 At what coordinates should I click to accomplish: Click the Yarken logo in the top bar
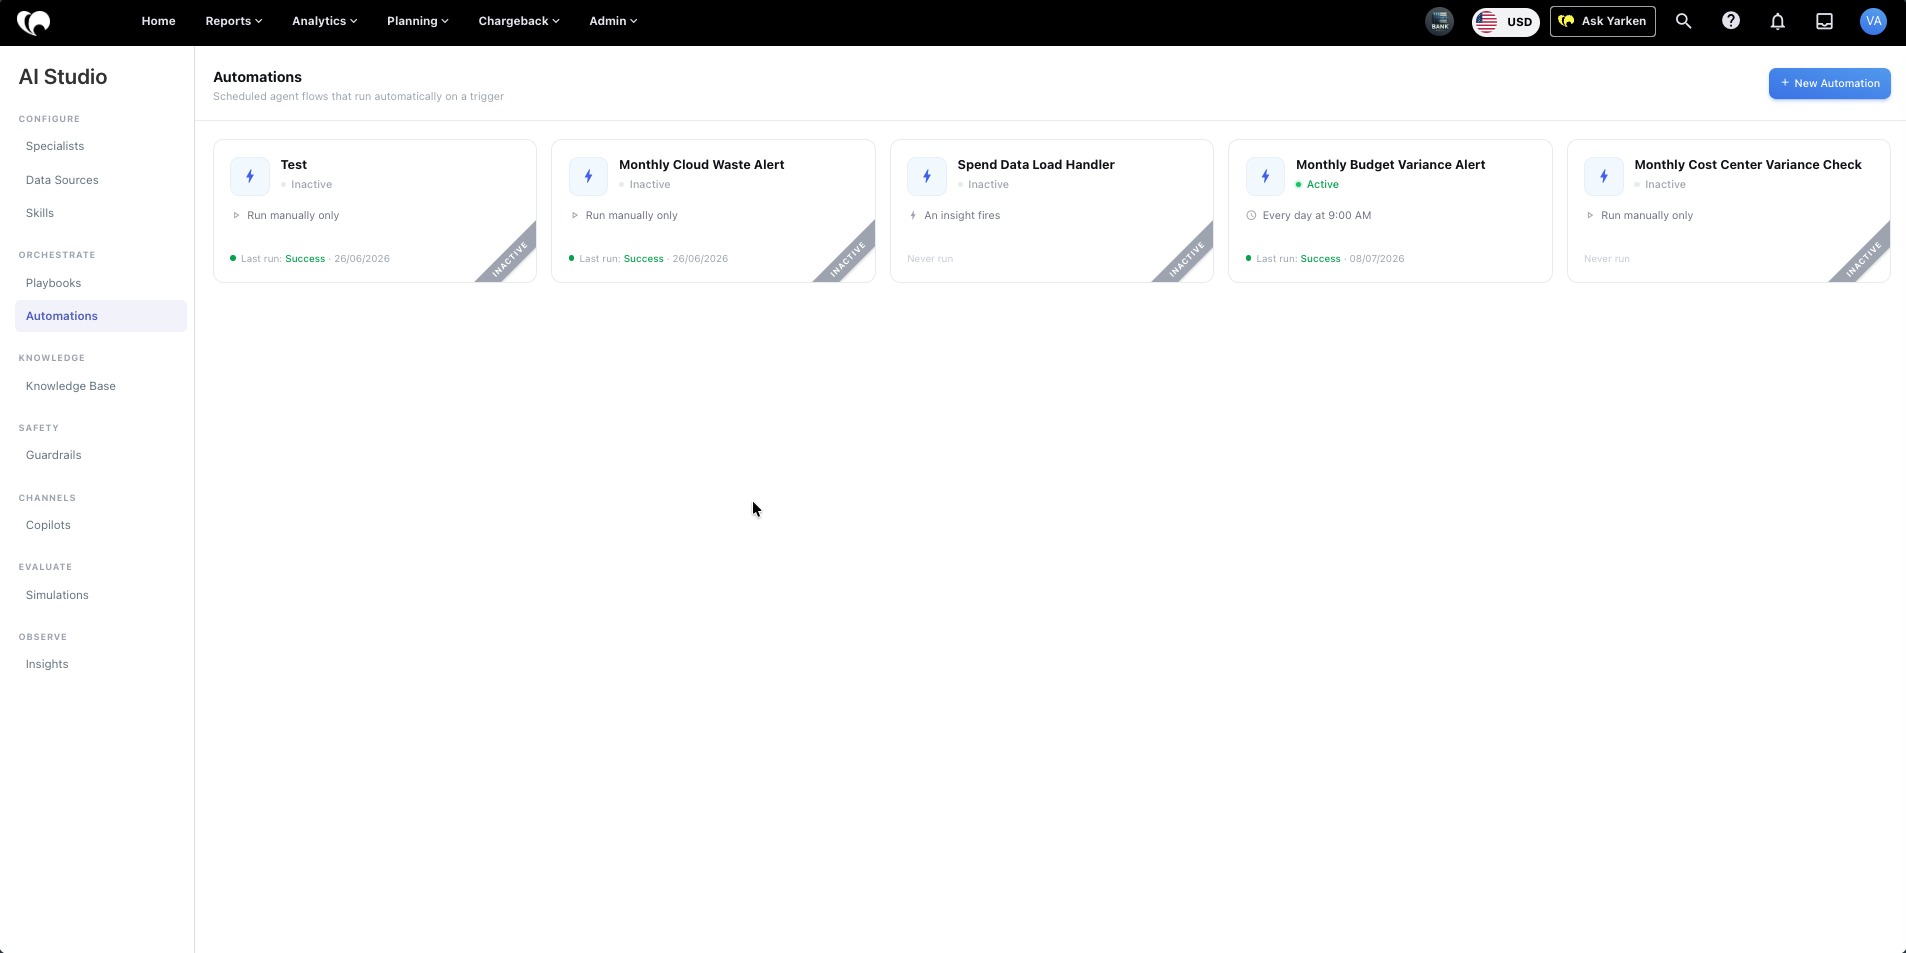[x=33, y=21]
